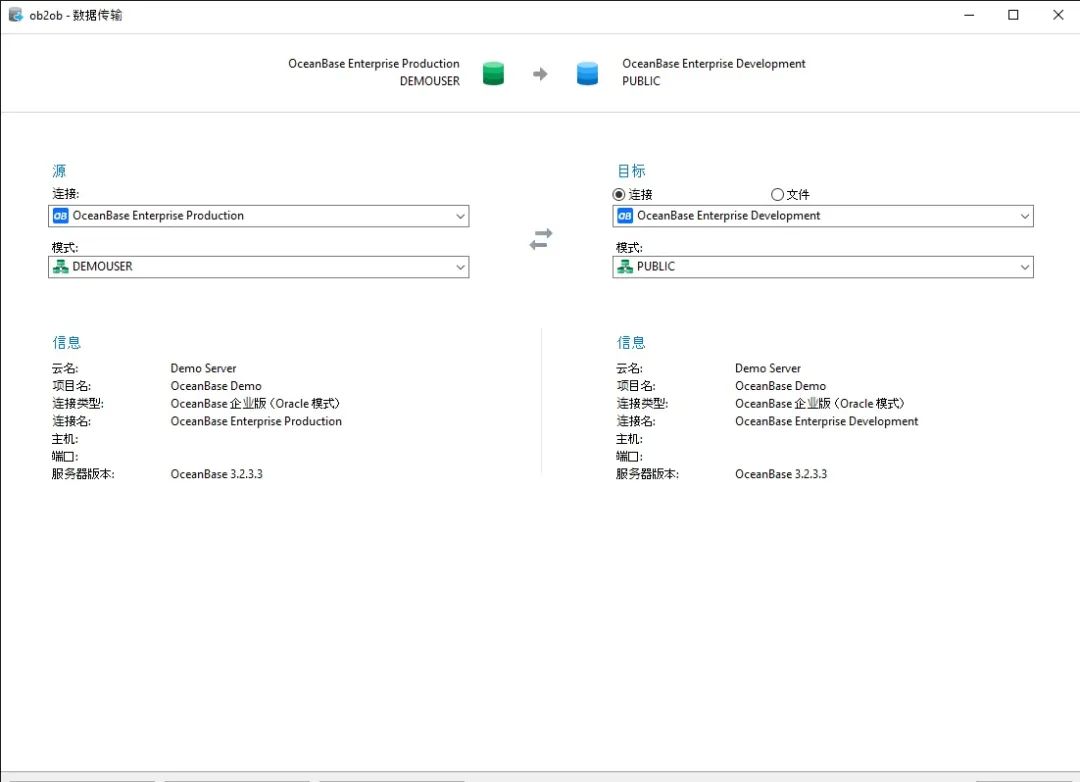Click schema icon beside PUBLIC in the target schema box
Image resolution: width=1080 pixels, height=782 pixels.
point(625,267)
